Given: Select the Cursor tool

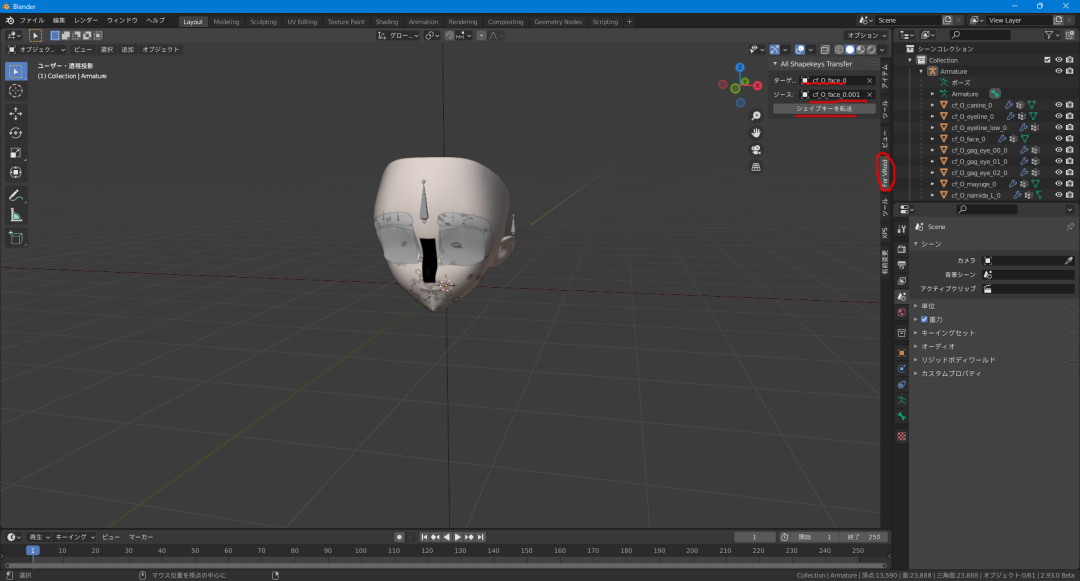Looking at the screenshot, I should point(16,92).
